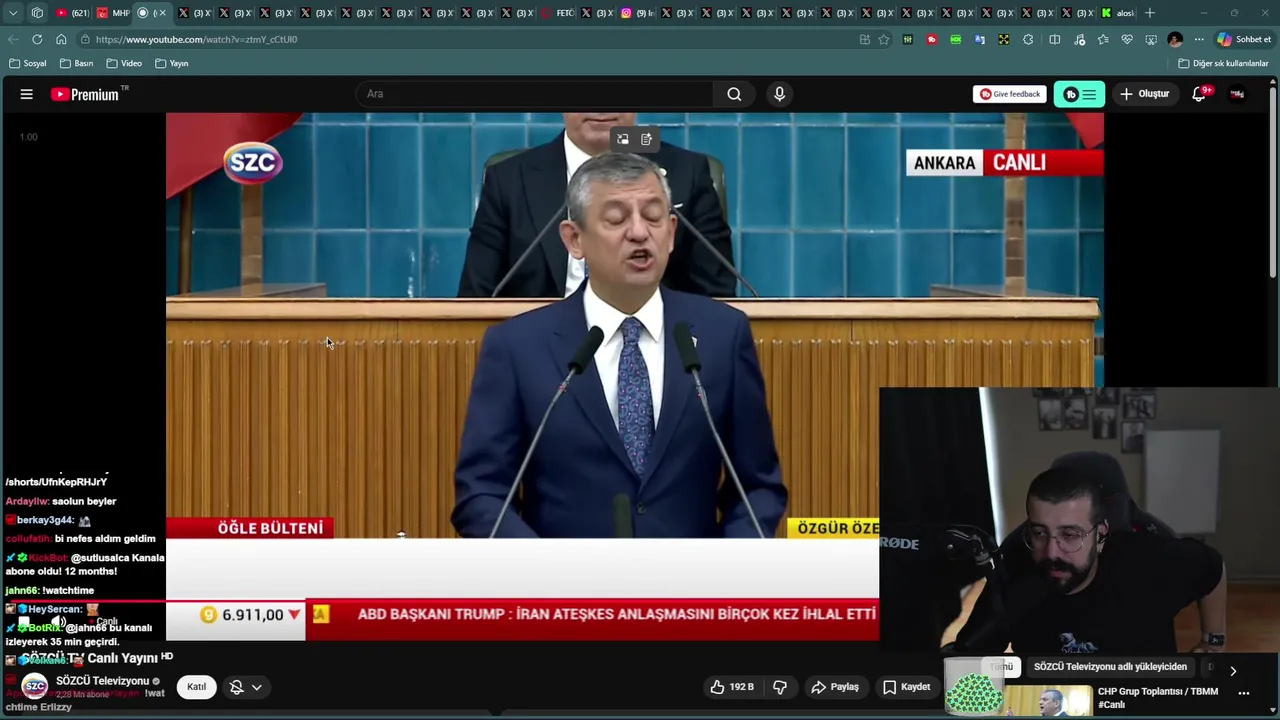The image size is (1280, 720).
Task: Open Video bookmarks folder
Action: (x=124, y=63)
